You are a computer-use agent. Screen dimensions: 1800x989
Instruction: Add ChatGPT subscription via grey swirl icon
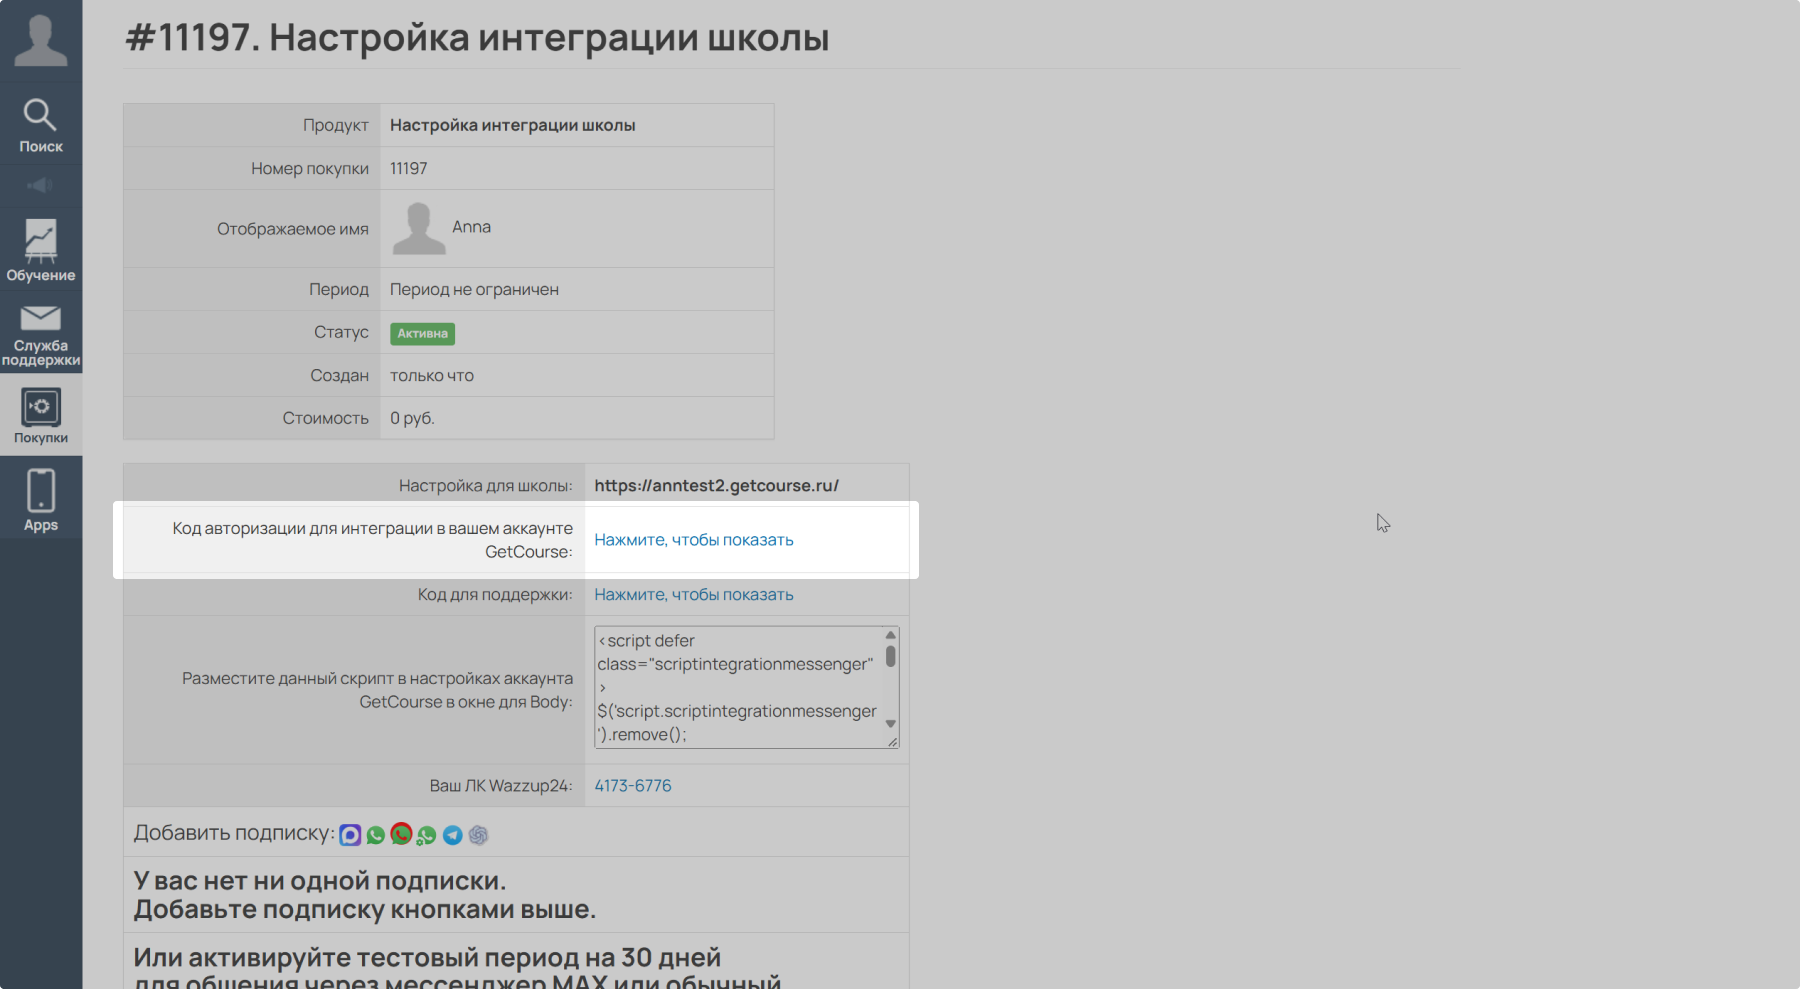click(479, 835)
